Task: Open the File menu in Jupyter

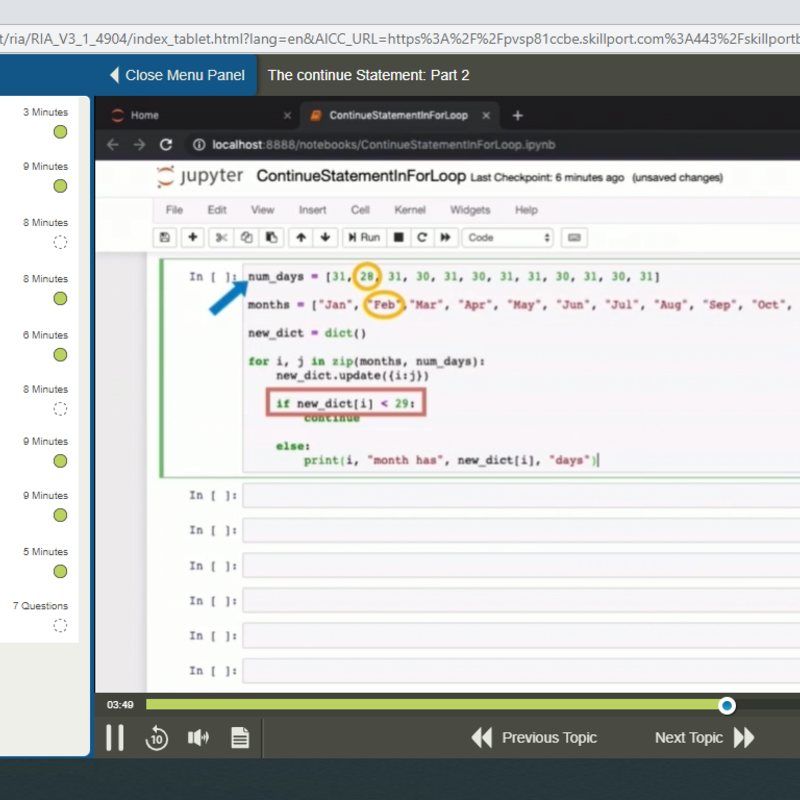Action: [174, 210]
